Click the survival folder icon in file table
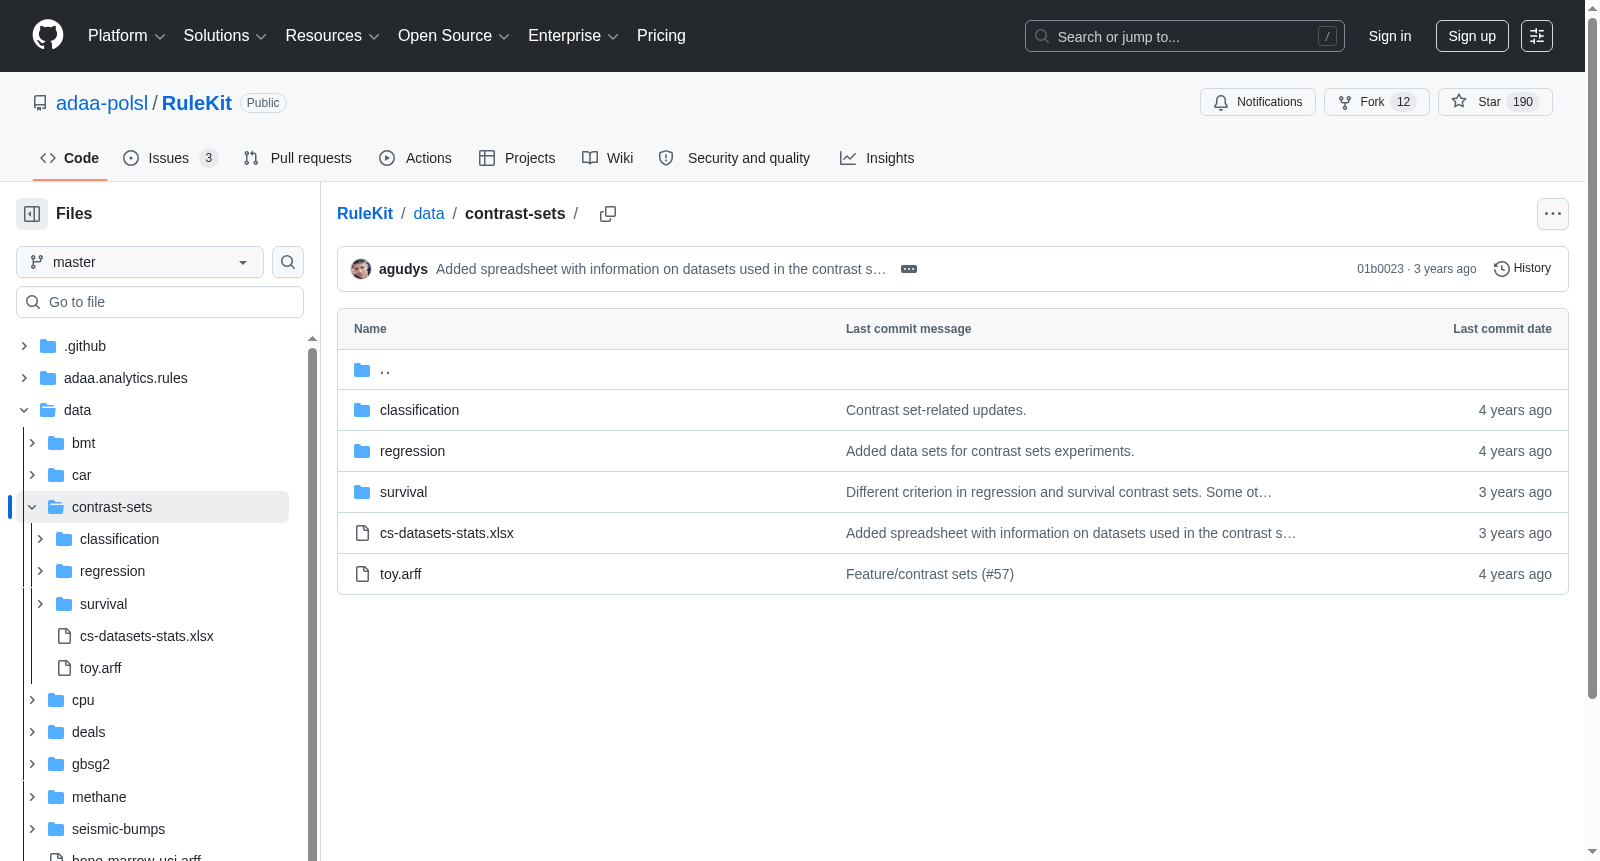 click(x=362, y=492)
